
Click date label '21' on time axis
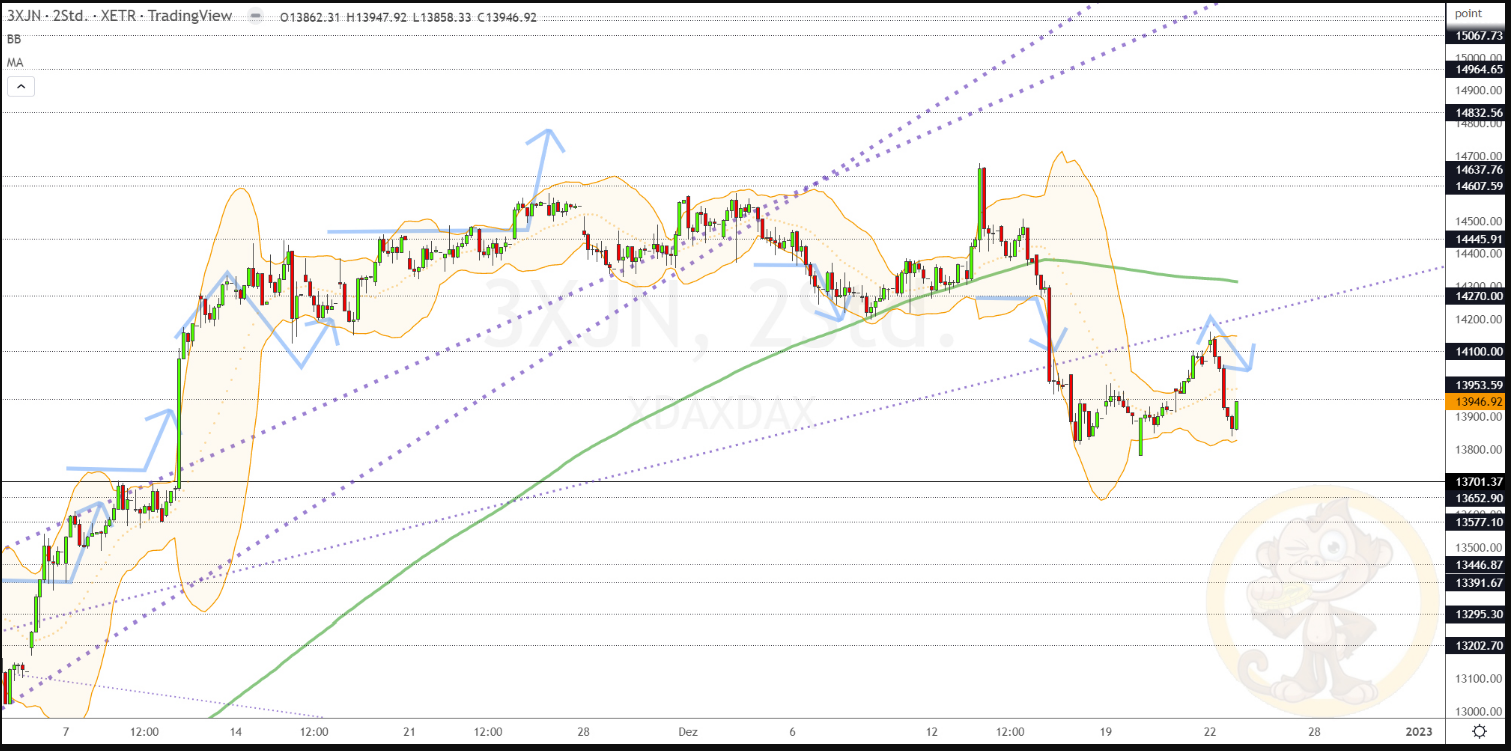click(409, 732)
